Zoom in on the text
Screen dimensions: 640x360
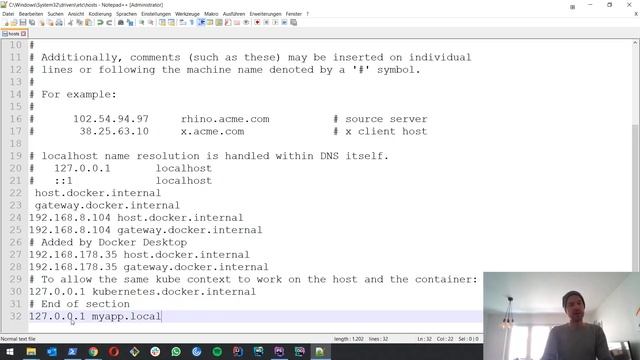coord(142,22)
